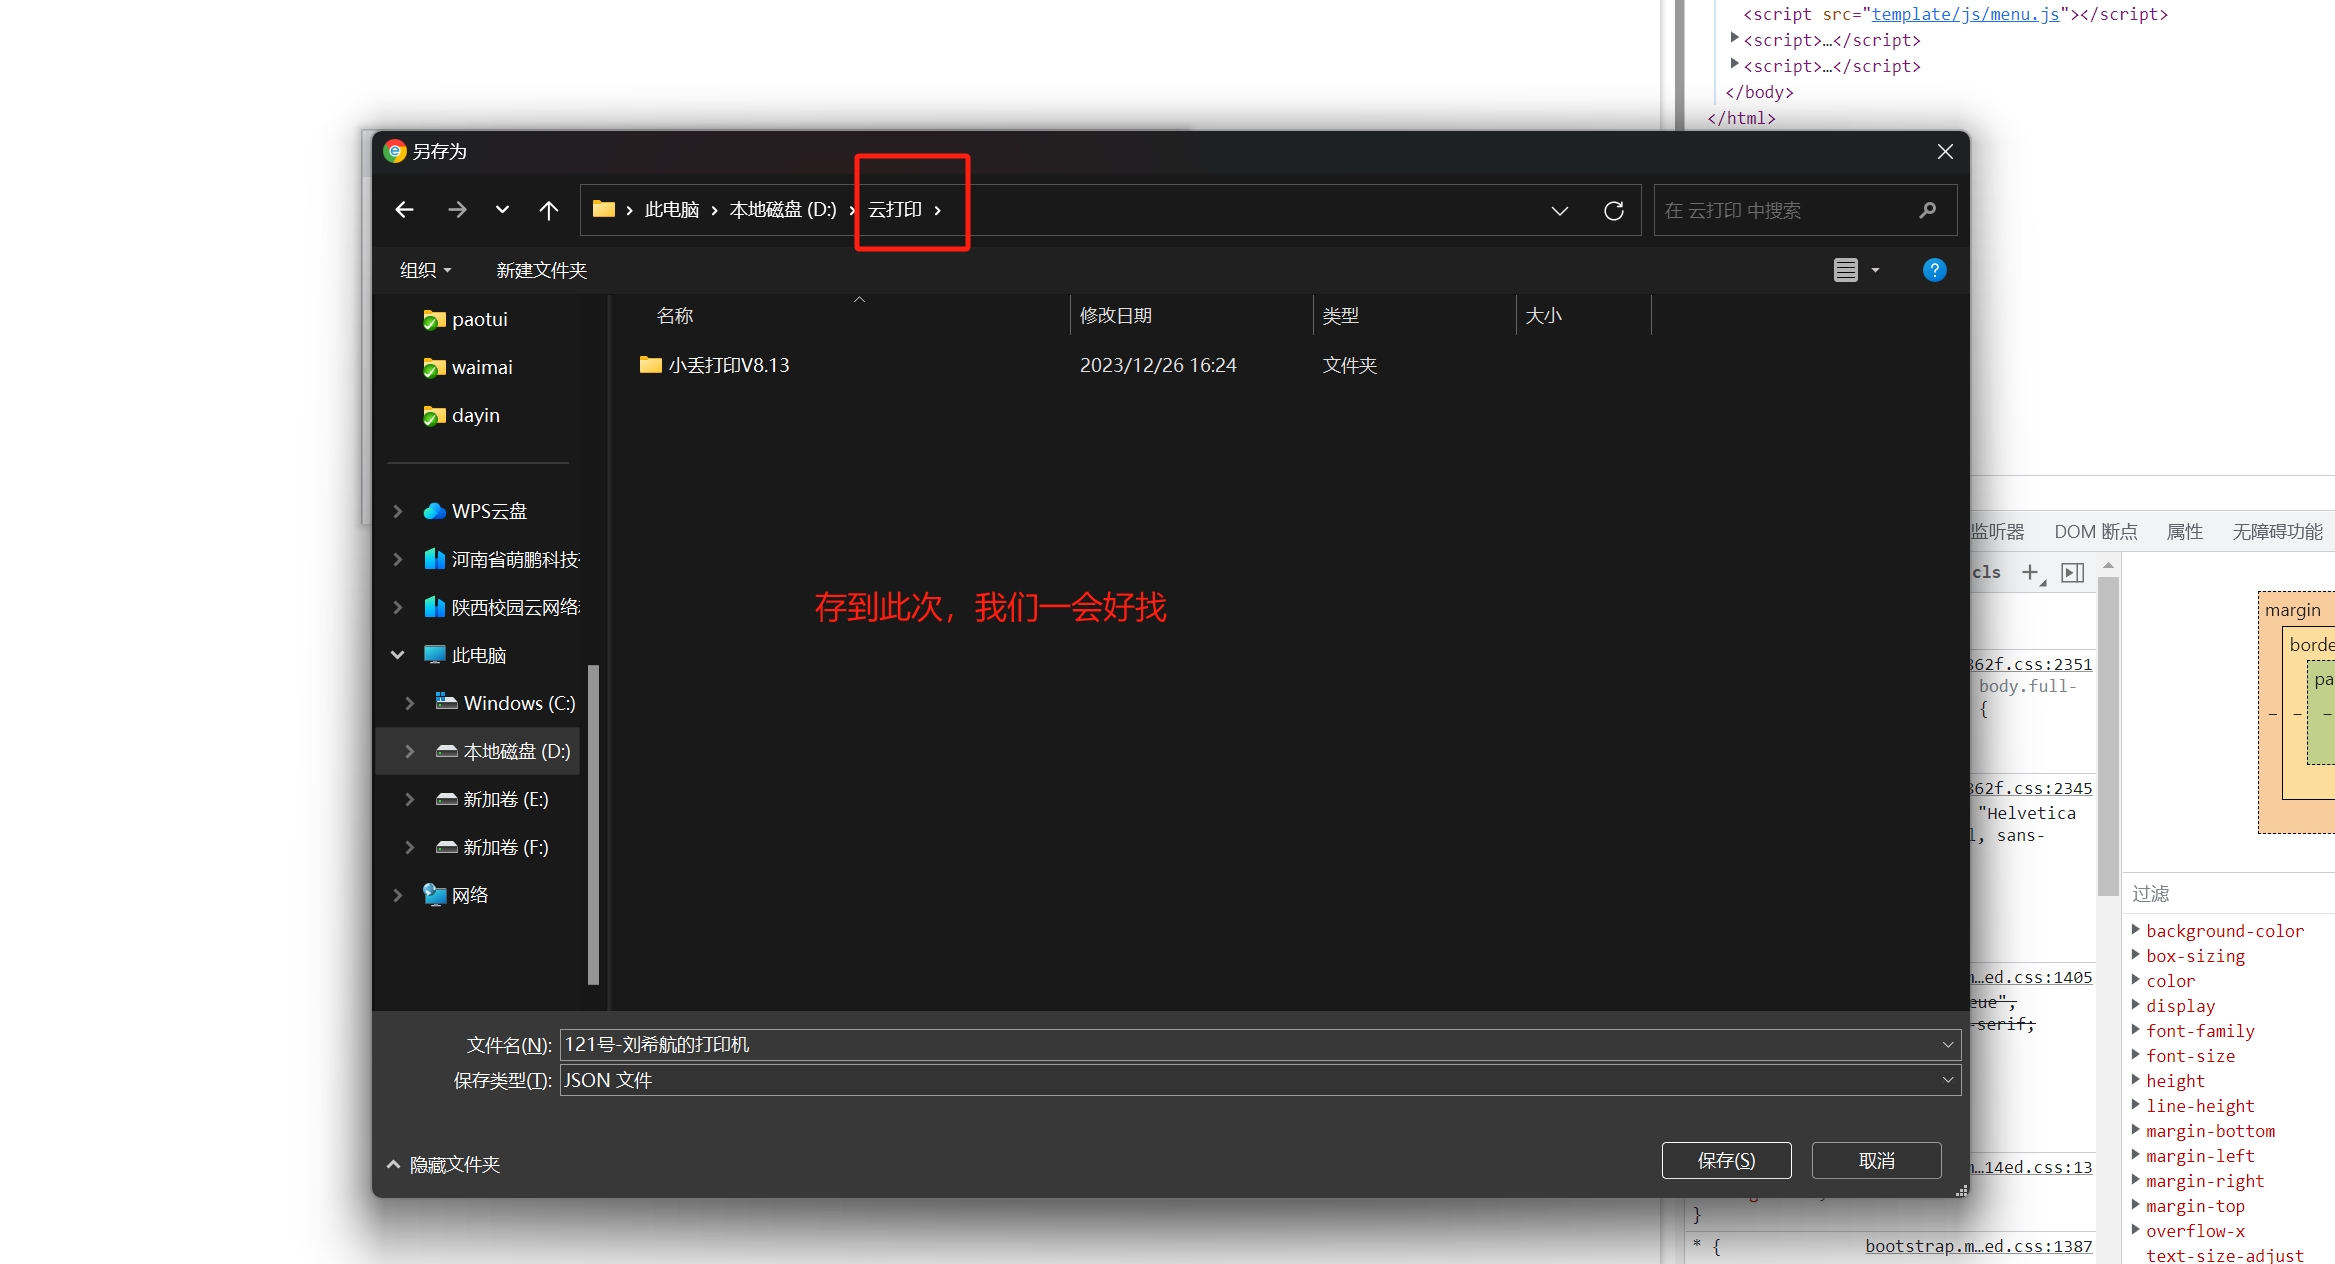Screen dimensions: 2335x1264
Task: Expand font-family computed property
Action: point(2135,1030)
